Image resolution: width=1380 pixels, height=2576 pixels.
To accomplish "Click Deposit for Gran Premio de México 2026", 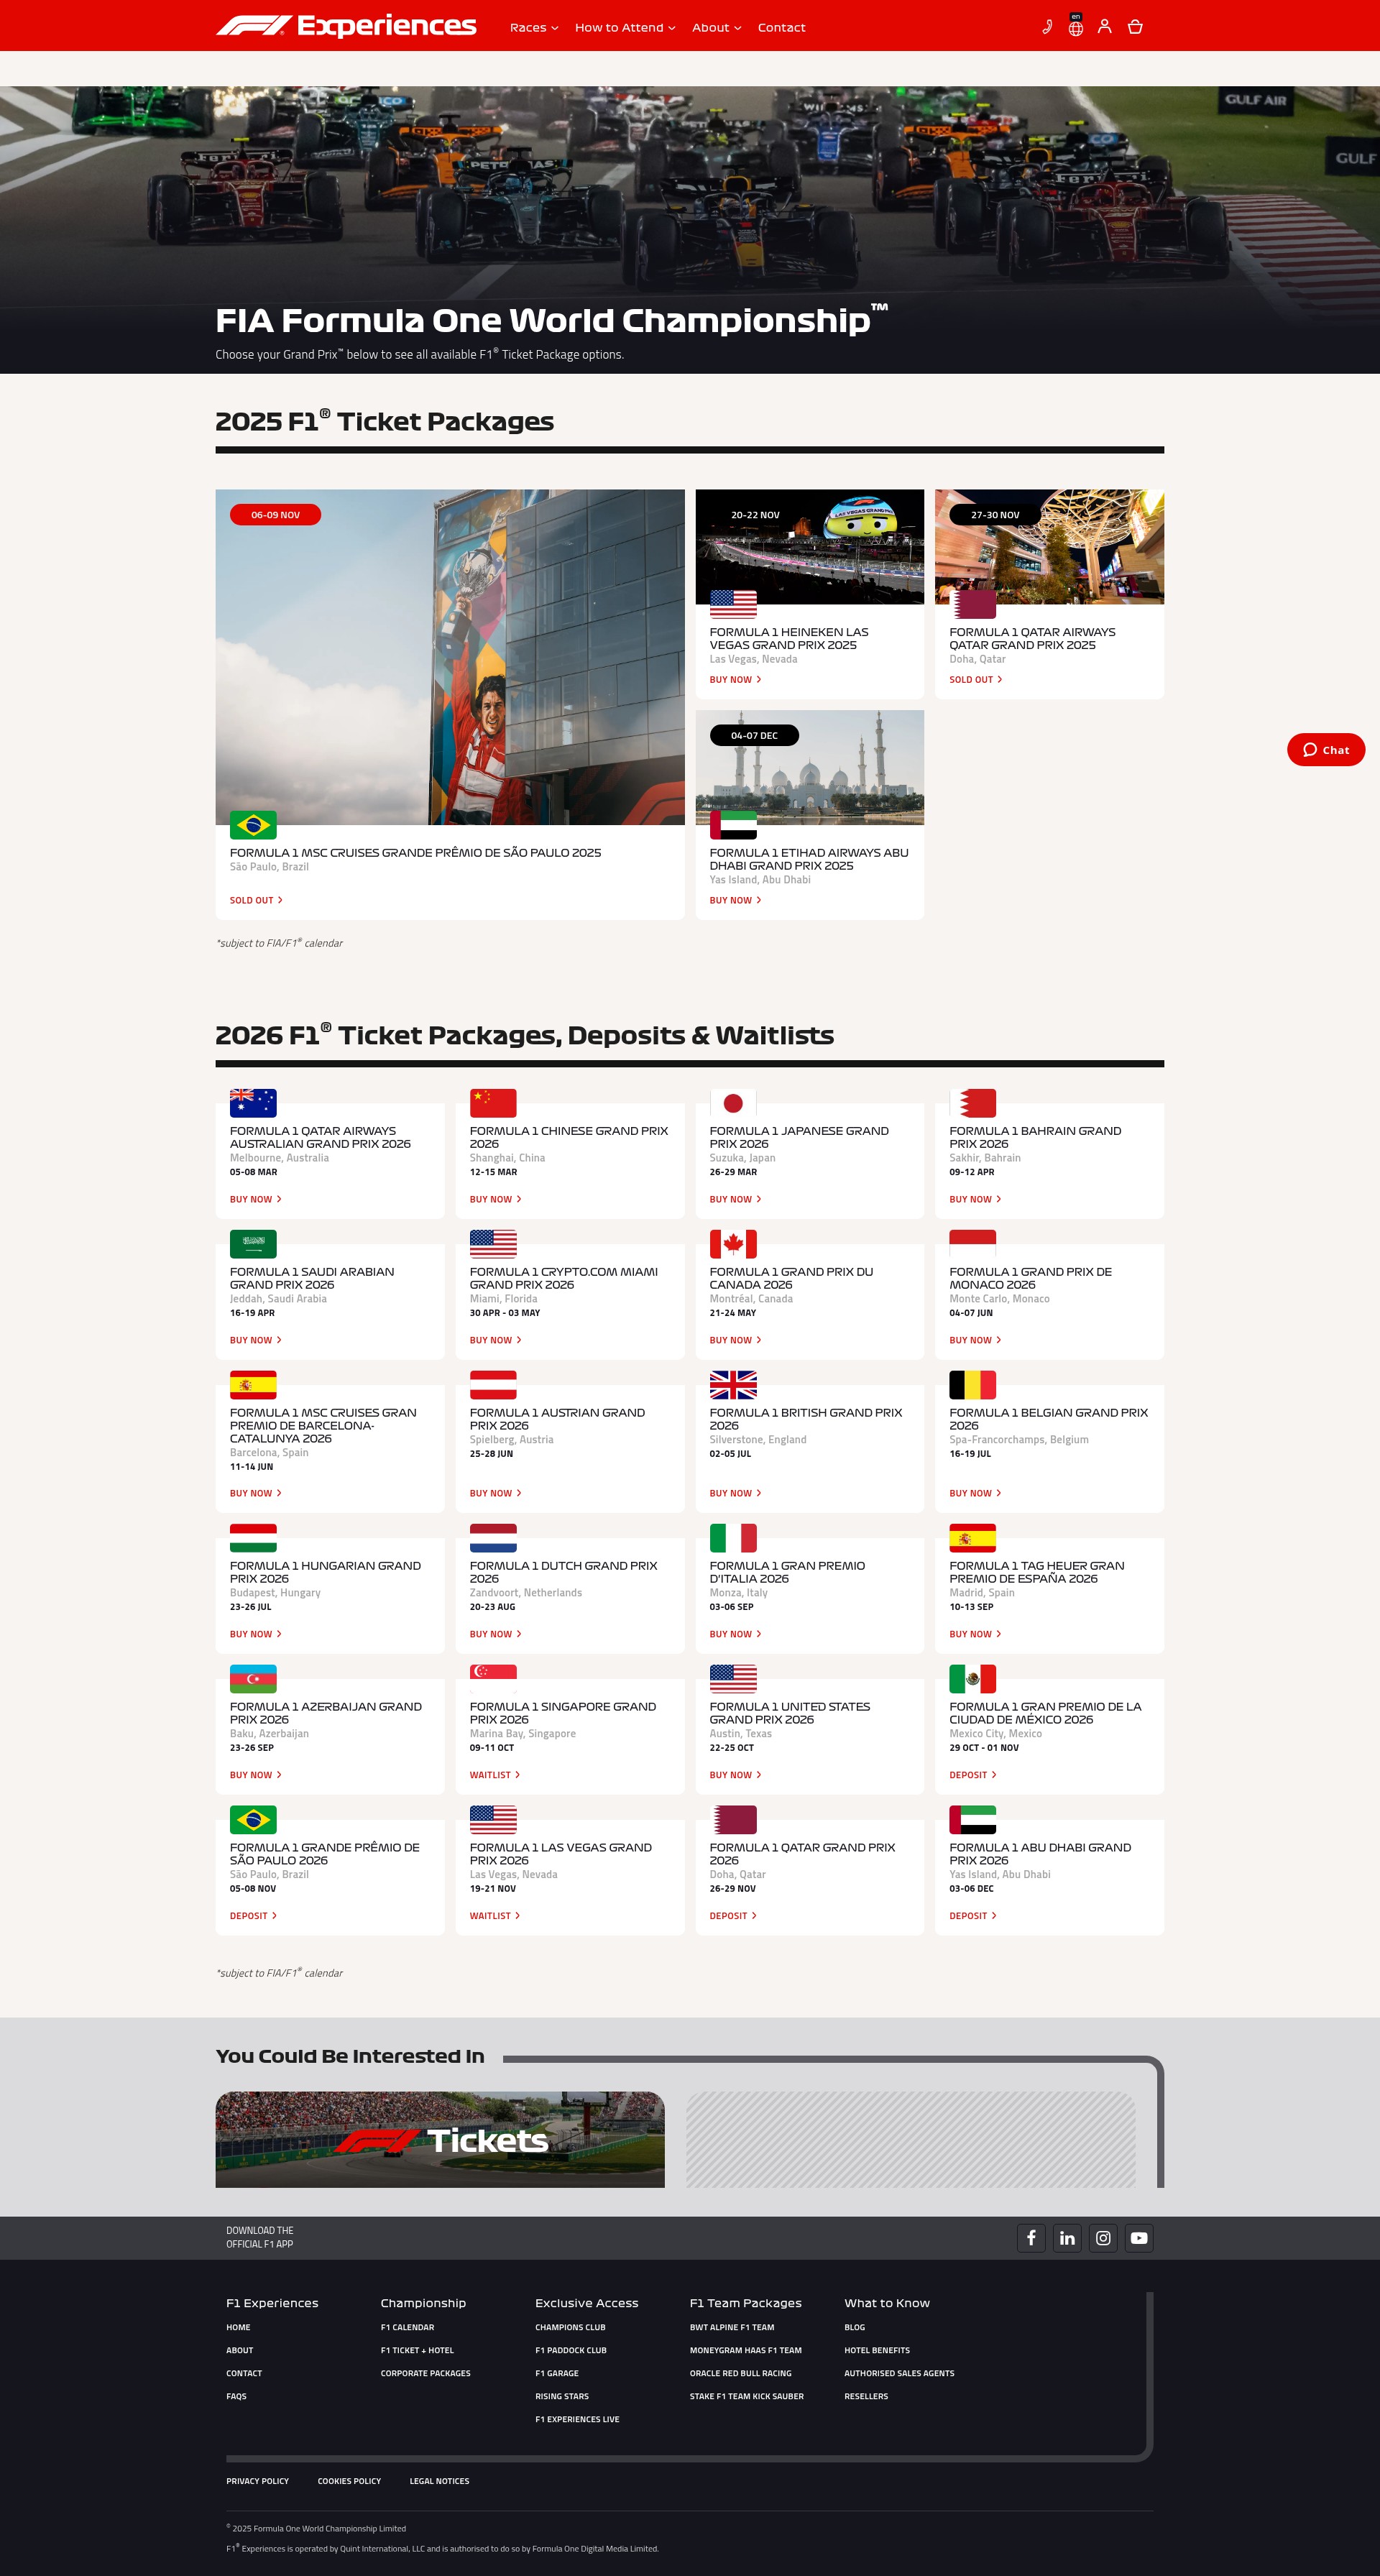I will [973, 1775].
